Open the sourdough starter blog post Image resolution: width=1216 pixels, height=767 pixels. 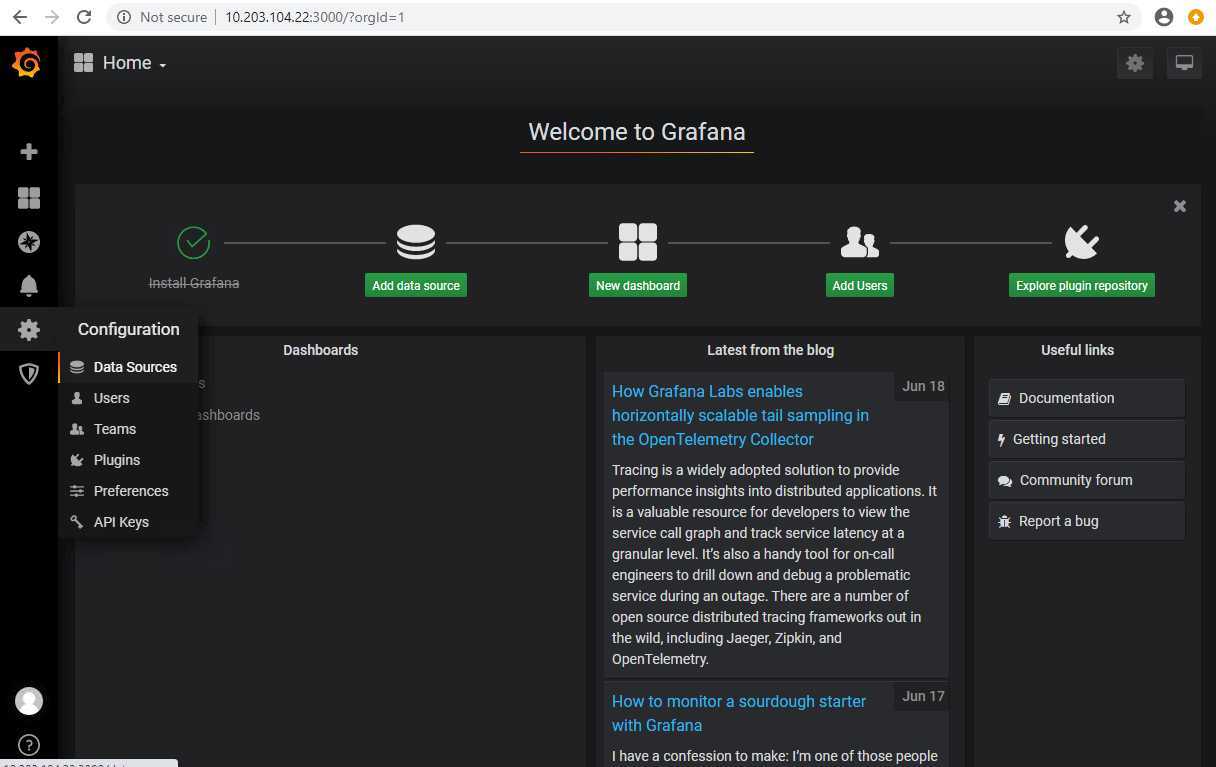point(739,713)
